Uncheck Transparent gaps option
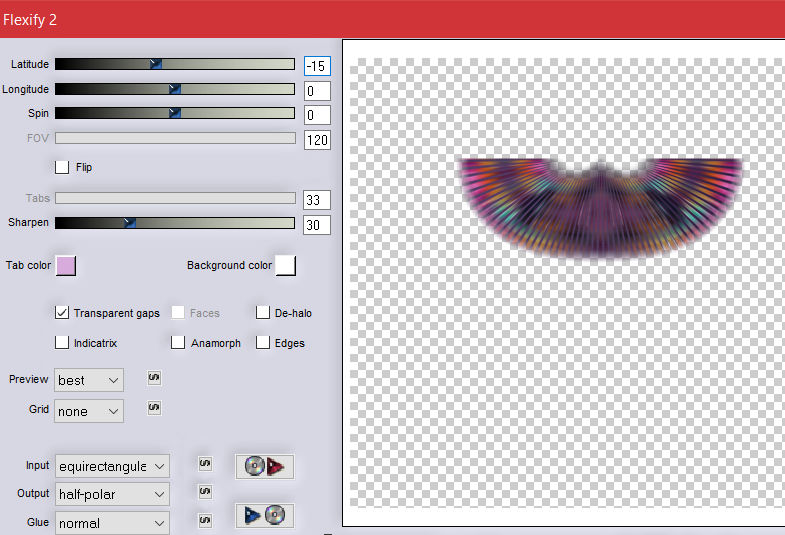This screenshot has height=535, width=785. (62, 313)
